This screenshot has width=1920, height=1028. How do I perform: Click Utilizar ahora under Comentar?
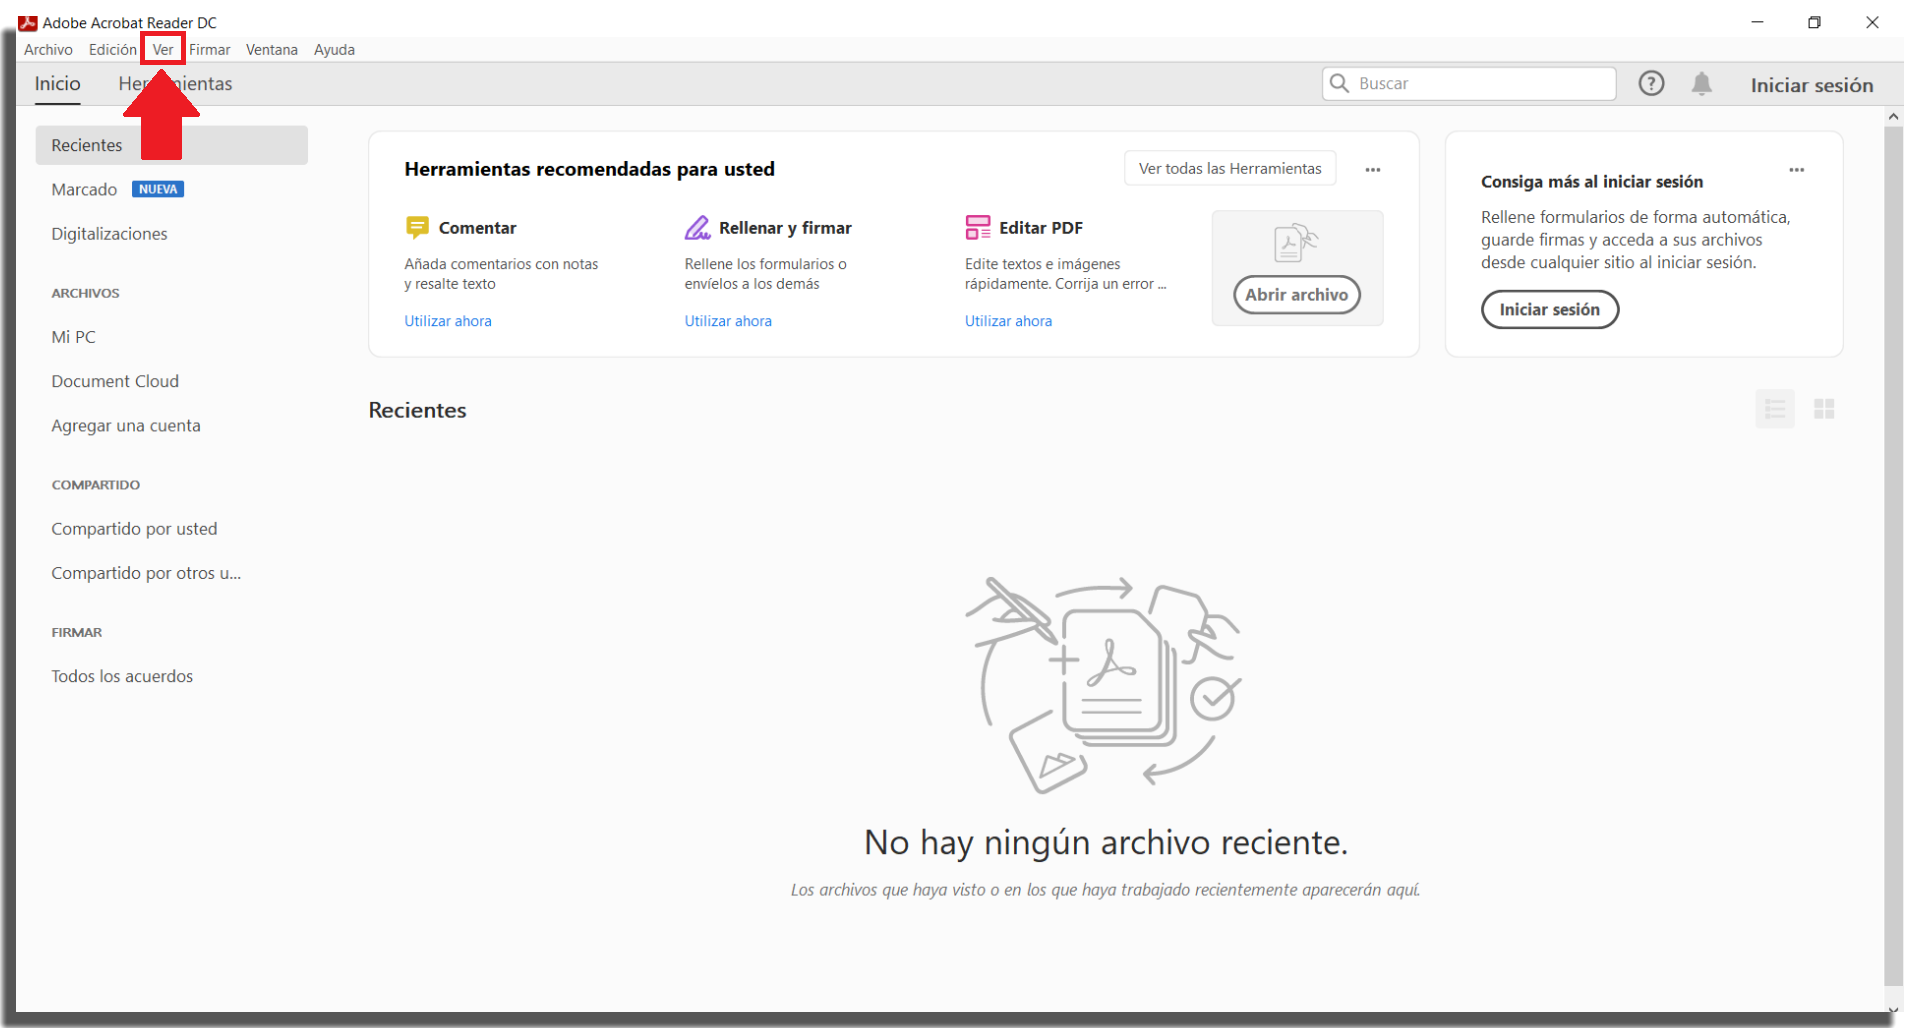pyautogui.click(x=448, y=321)
